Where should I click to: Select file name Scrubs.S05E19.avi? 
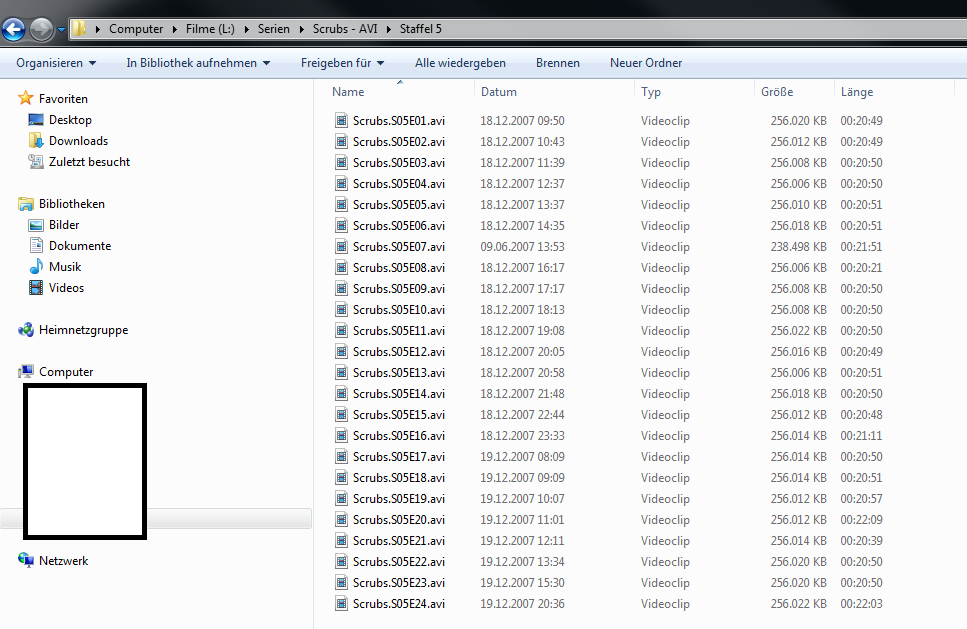tap(398, 498)
